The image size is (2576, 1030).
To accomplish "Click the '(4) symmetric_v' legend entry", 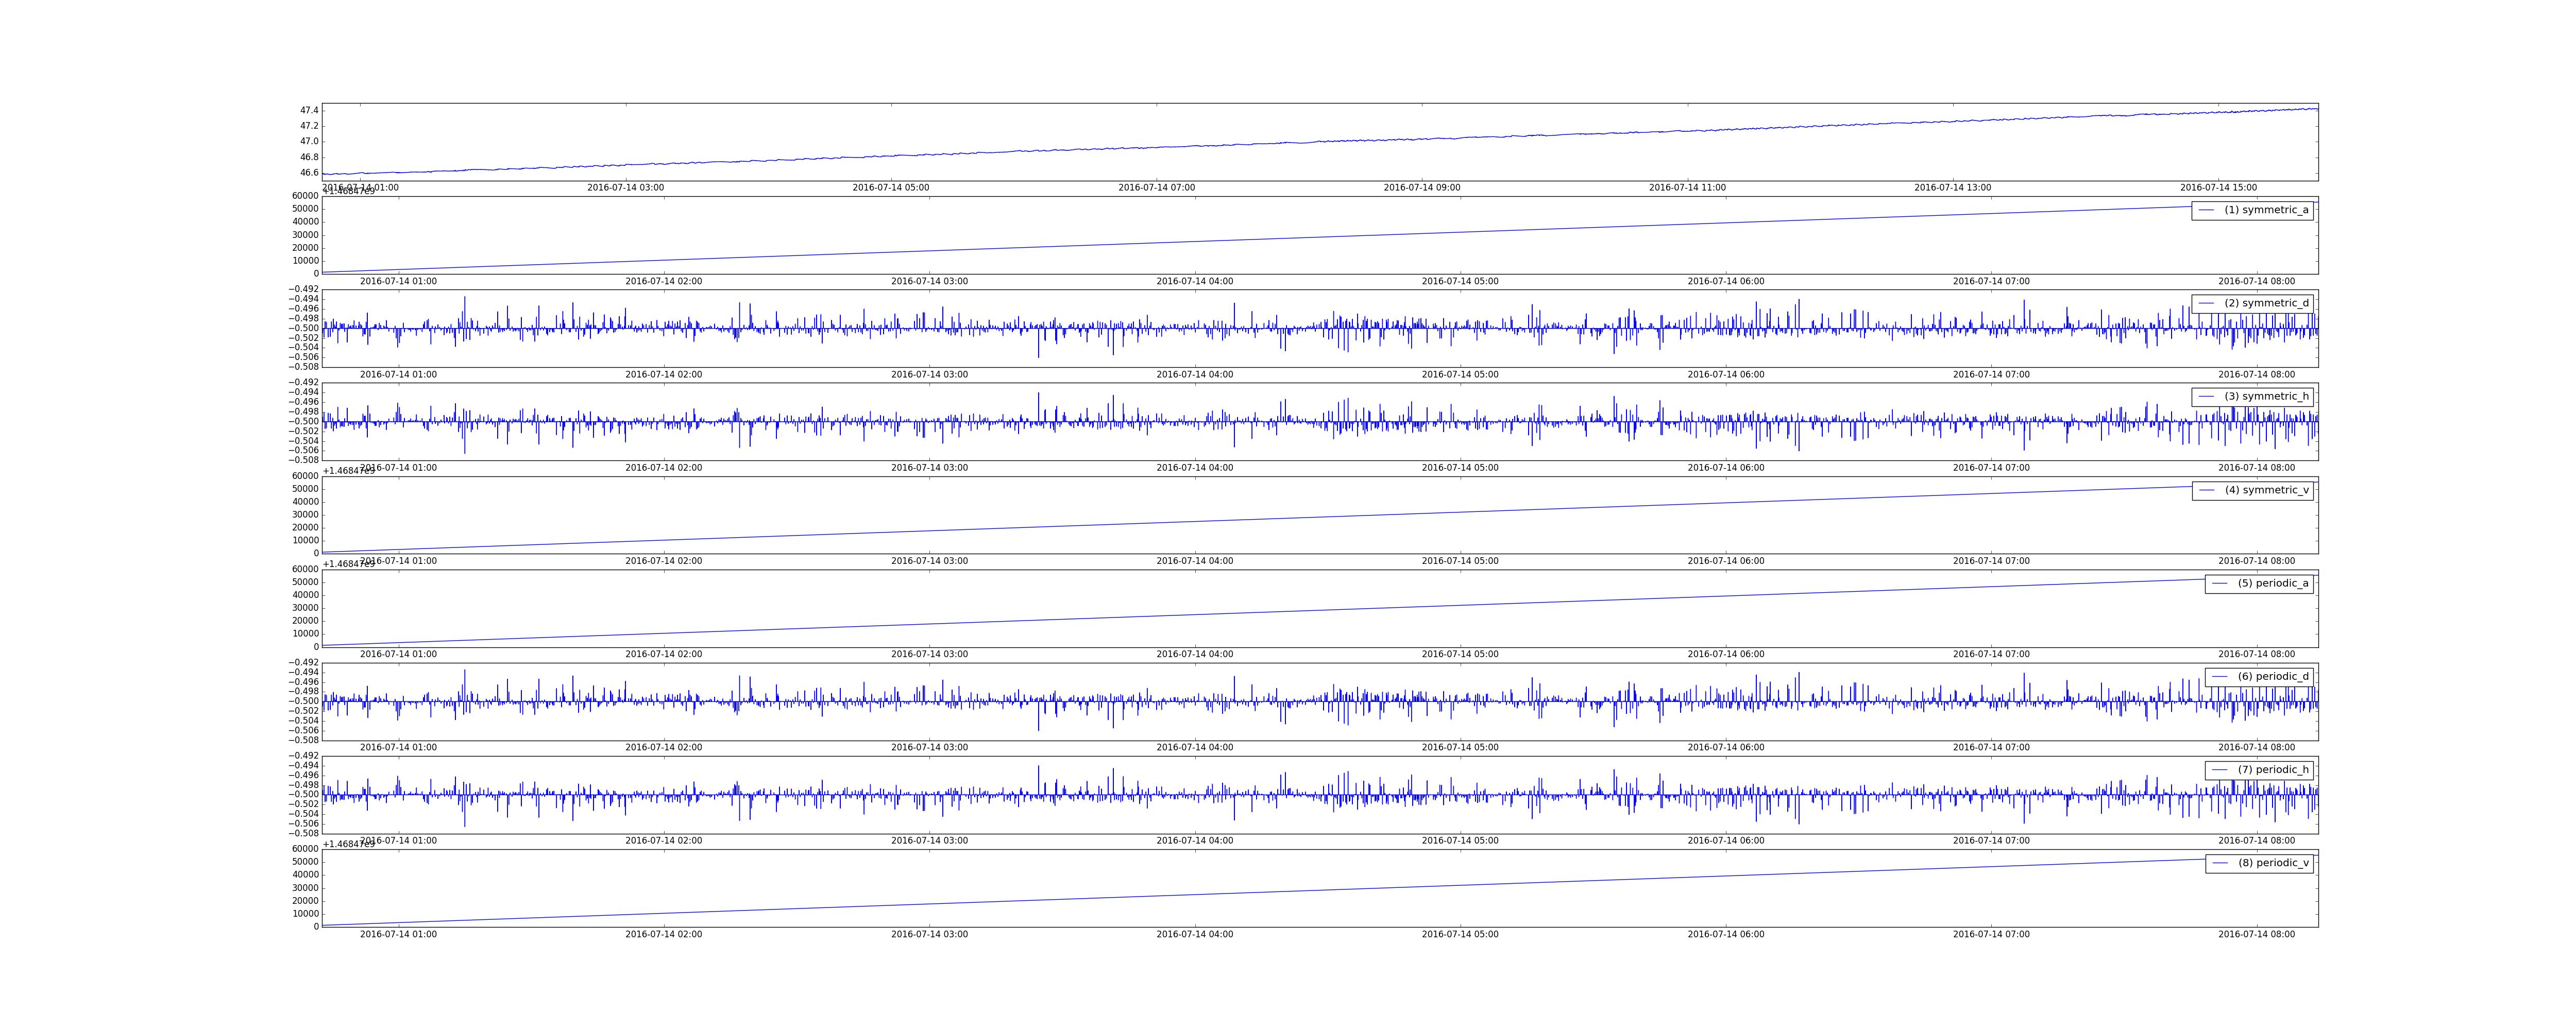I will point(2266,490).
